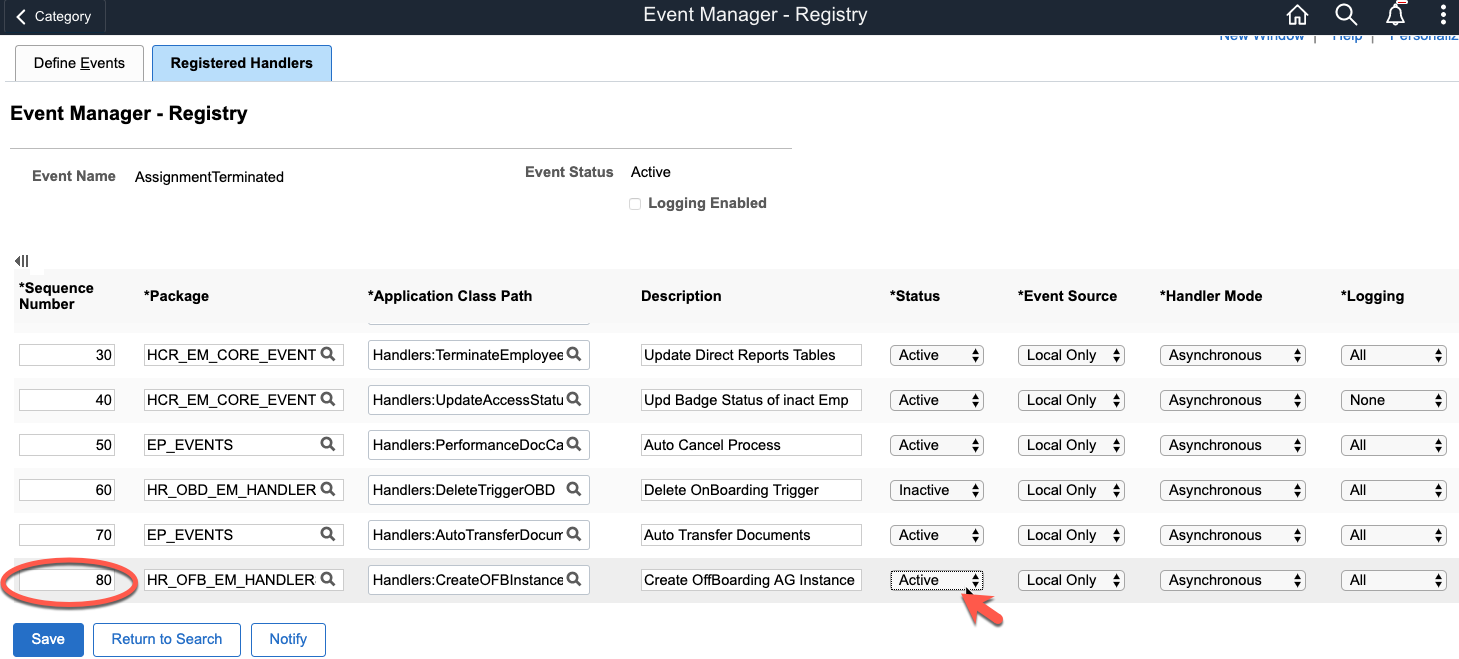Click the Return to Search button

point(166,639)
